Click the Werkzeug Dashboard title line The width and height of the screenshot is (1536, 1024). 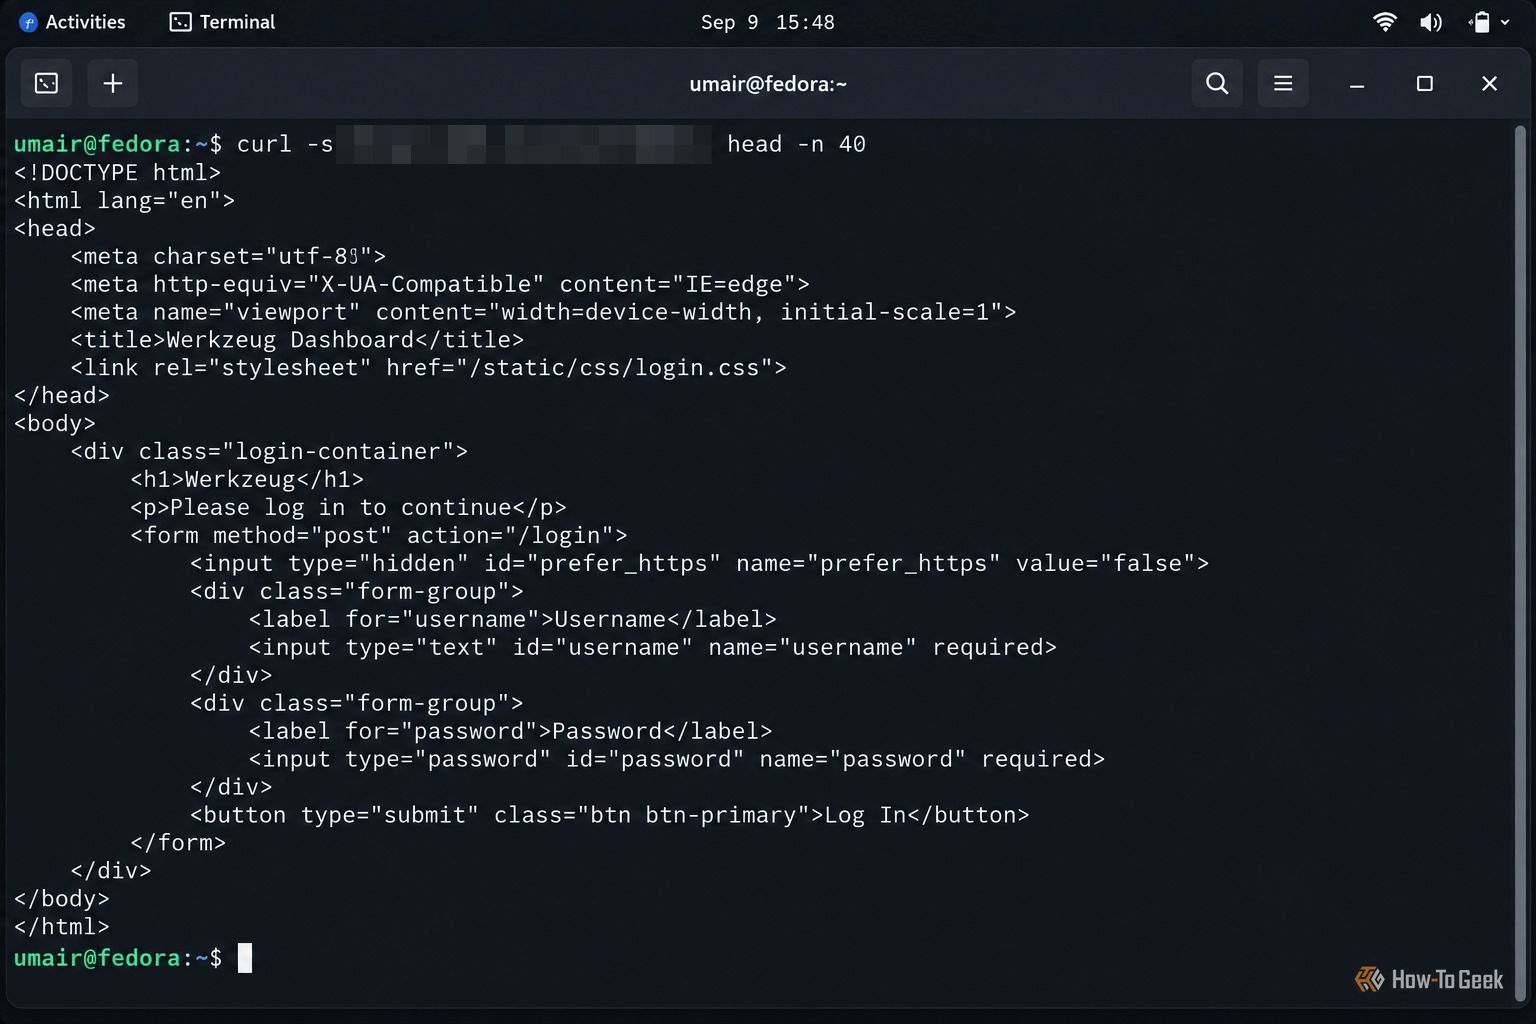[297, 340]
